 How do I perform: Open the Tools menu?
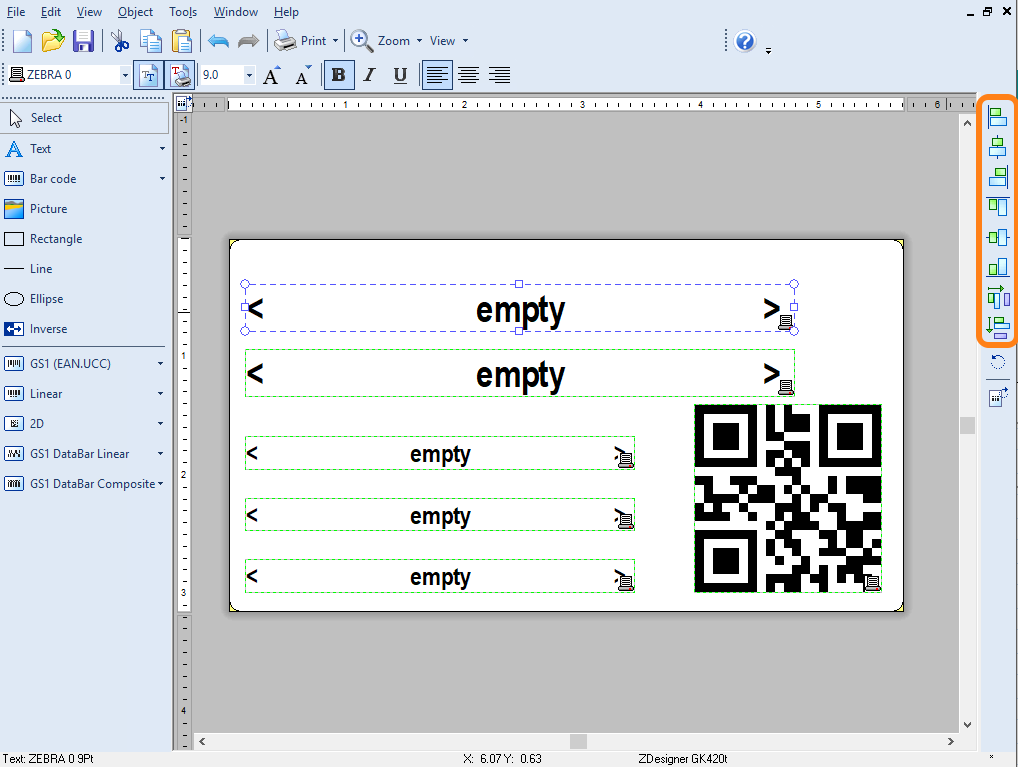(183, 12)
